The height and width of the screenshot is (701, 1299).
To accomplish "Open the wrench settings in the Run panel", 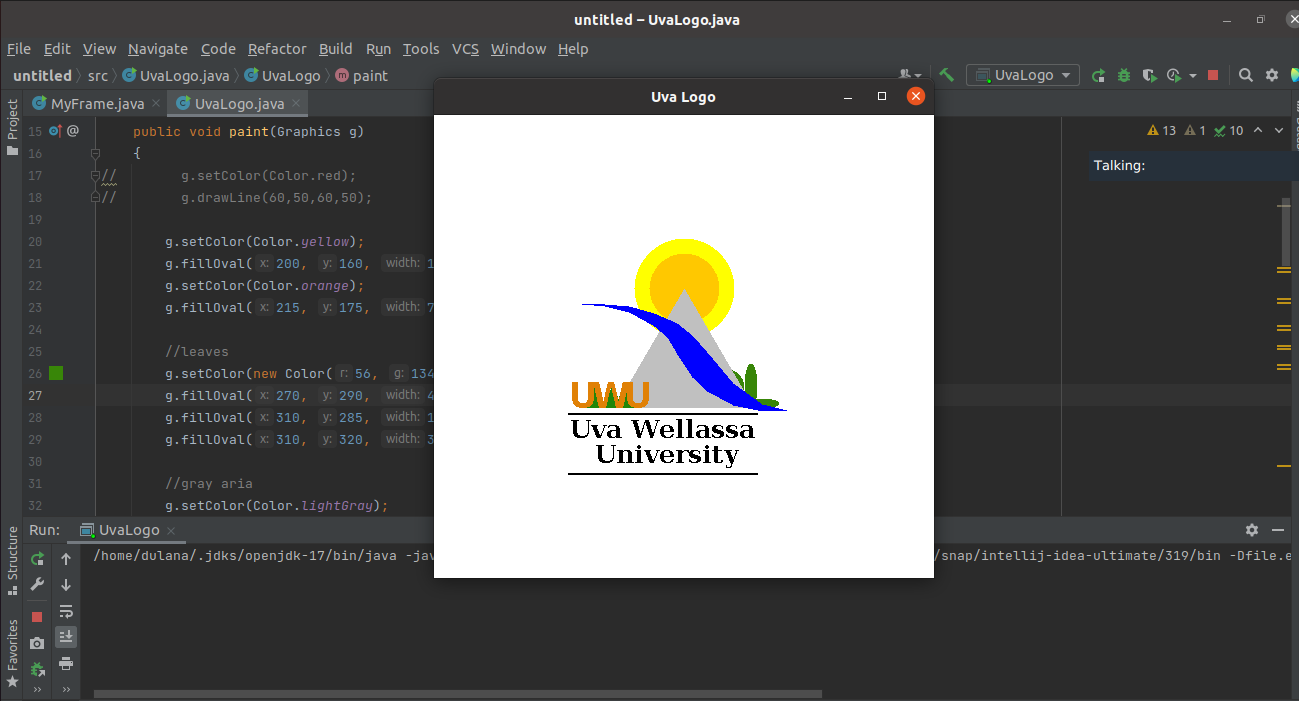I will click(x=37, y=585).
